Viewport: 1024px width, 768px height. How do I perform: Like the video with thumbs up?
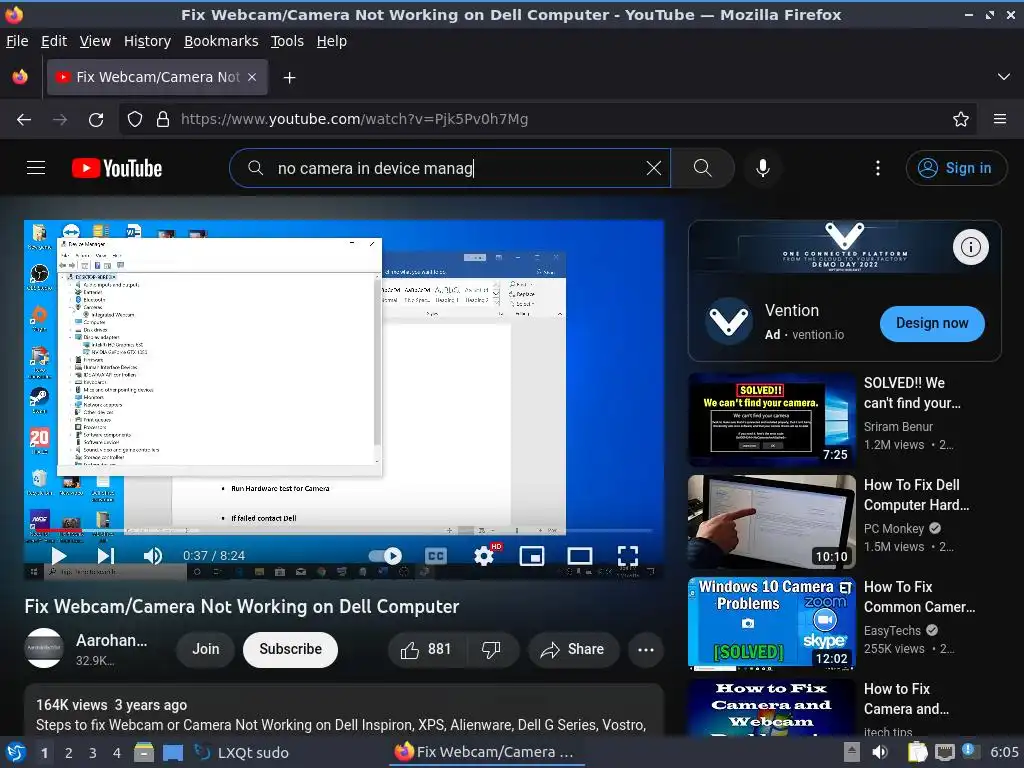(427, 649)
